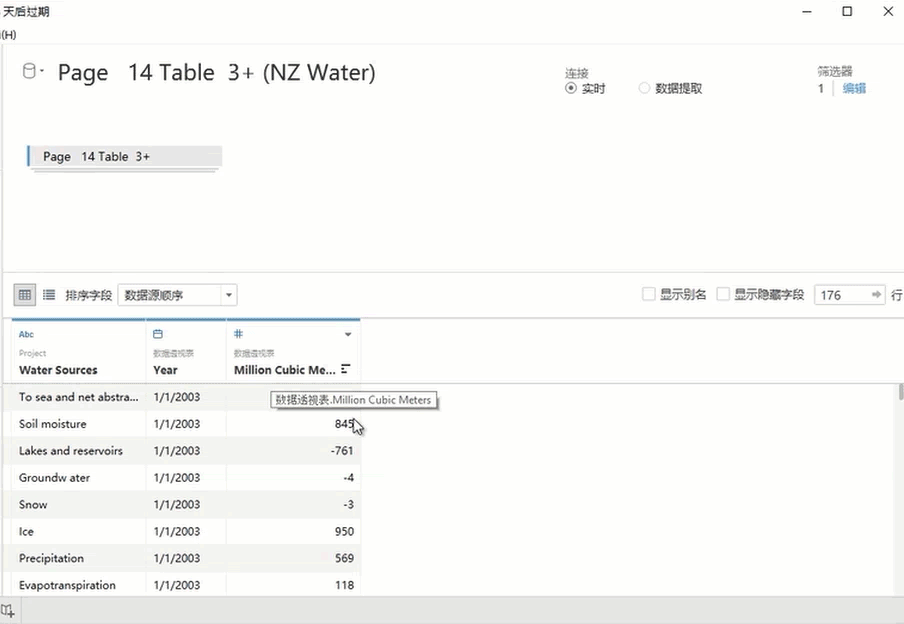Click the data source cylinder icon

point(29,71)
